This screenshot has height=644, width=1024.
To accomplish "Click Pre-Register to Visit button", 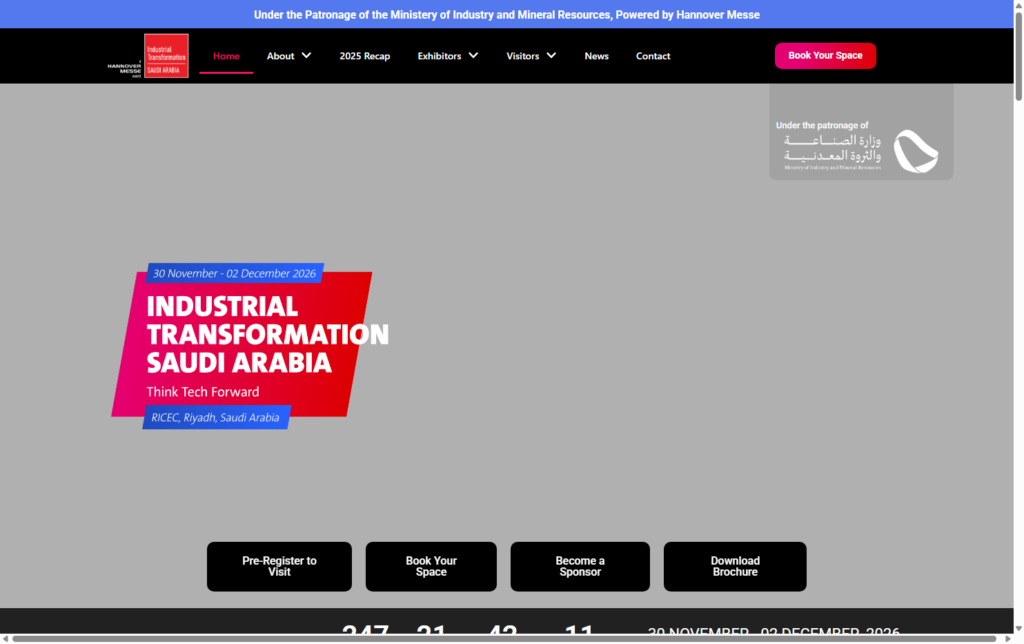I will point(279,566).
